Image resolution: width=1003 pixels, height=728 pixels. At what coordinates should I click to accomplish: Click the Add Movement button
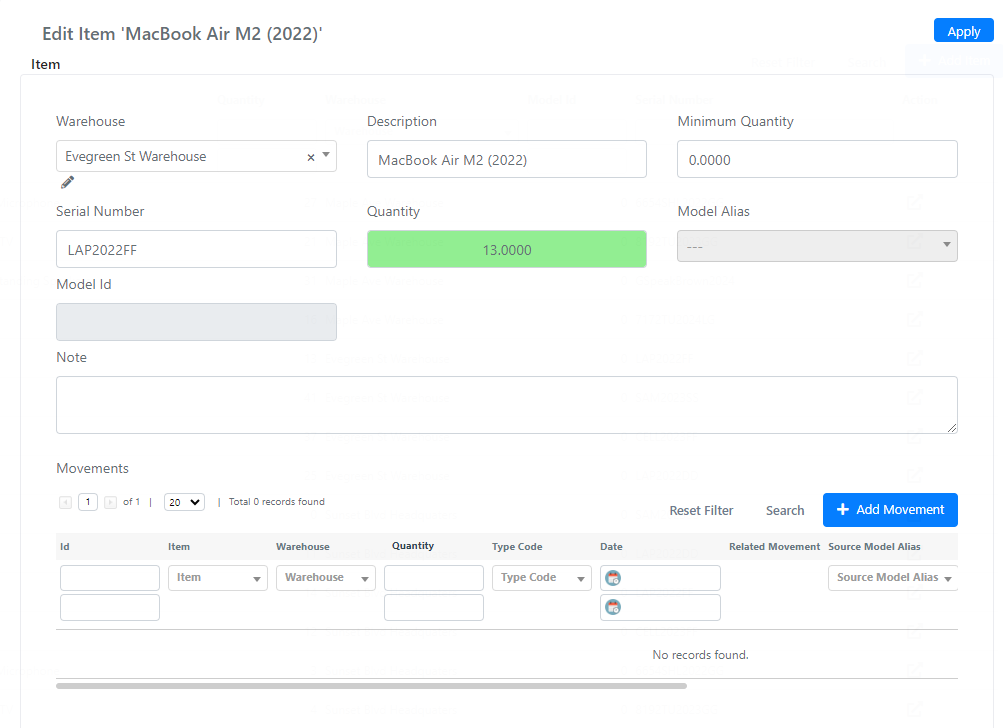[x=890, y=510]
